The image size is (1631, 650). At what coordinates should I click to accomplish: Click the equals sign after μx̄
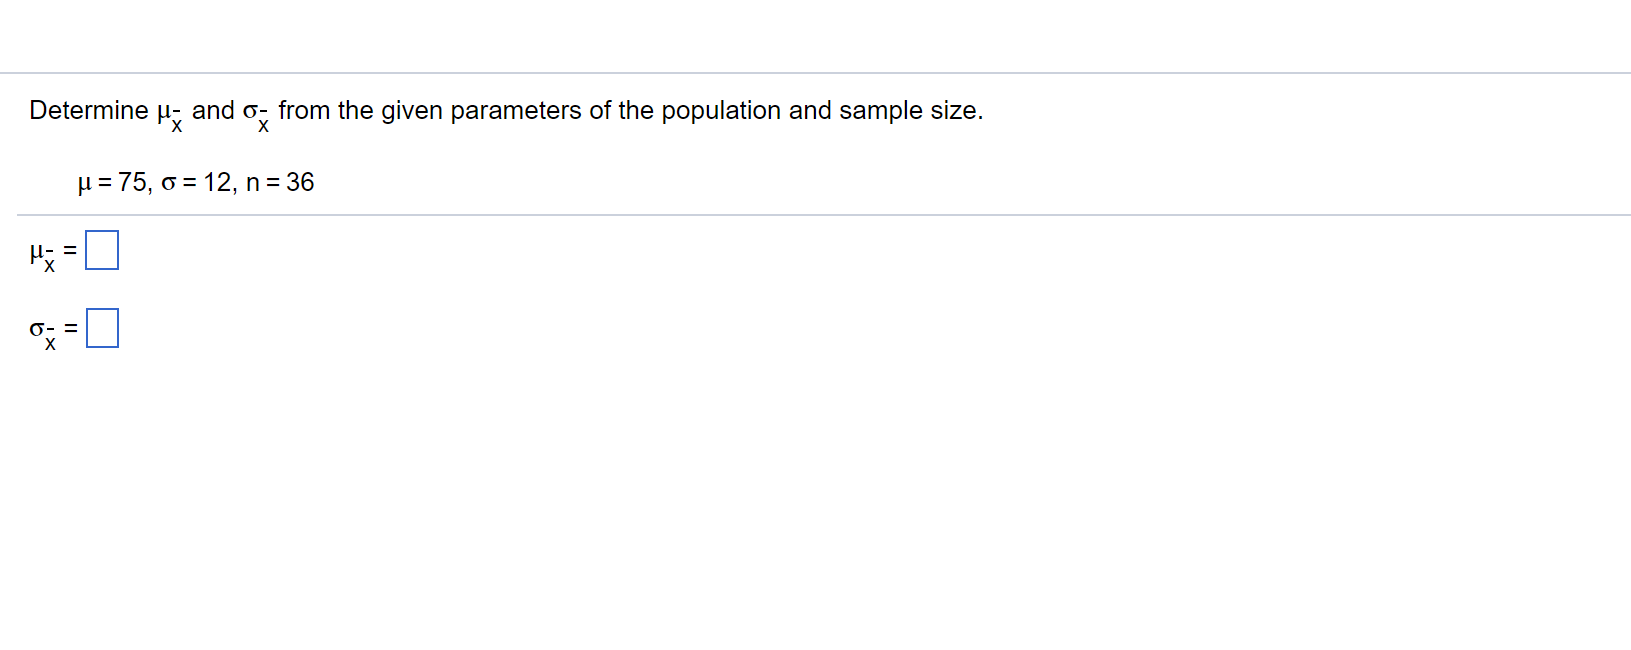(x=69, y=250)
